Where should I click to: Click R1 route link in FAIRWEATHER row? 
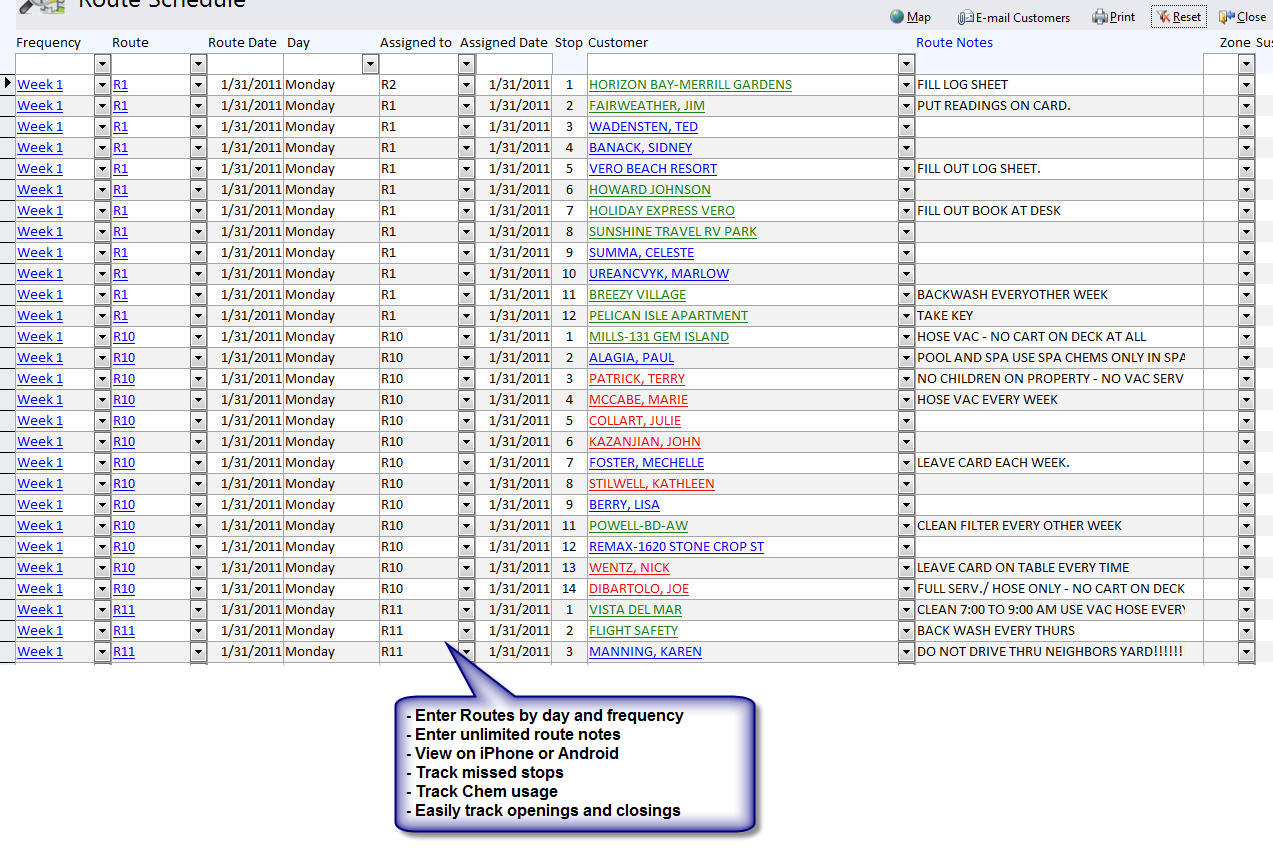coord(120,106)
